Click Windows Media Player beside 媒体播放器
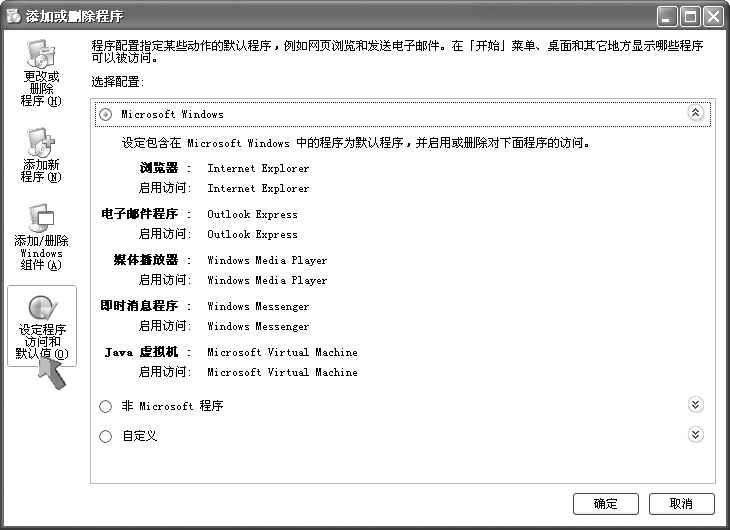 267,260
